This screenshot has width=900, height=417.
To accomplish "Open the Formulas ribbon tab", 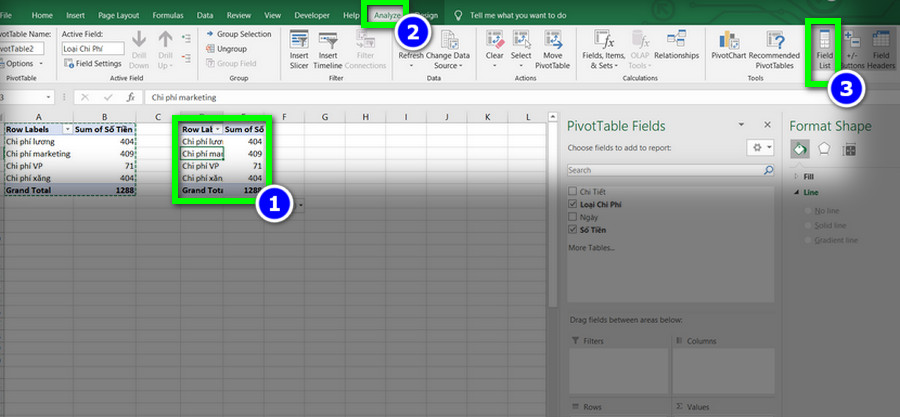I will click(168, 15).
